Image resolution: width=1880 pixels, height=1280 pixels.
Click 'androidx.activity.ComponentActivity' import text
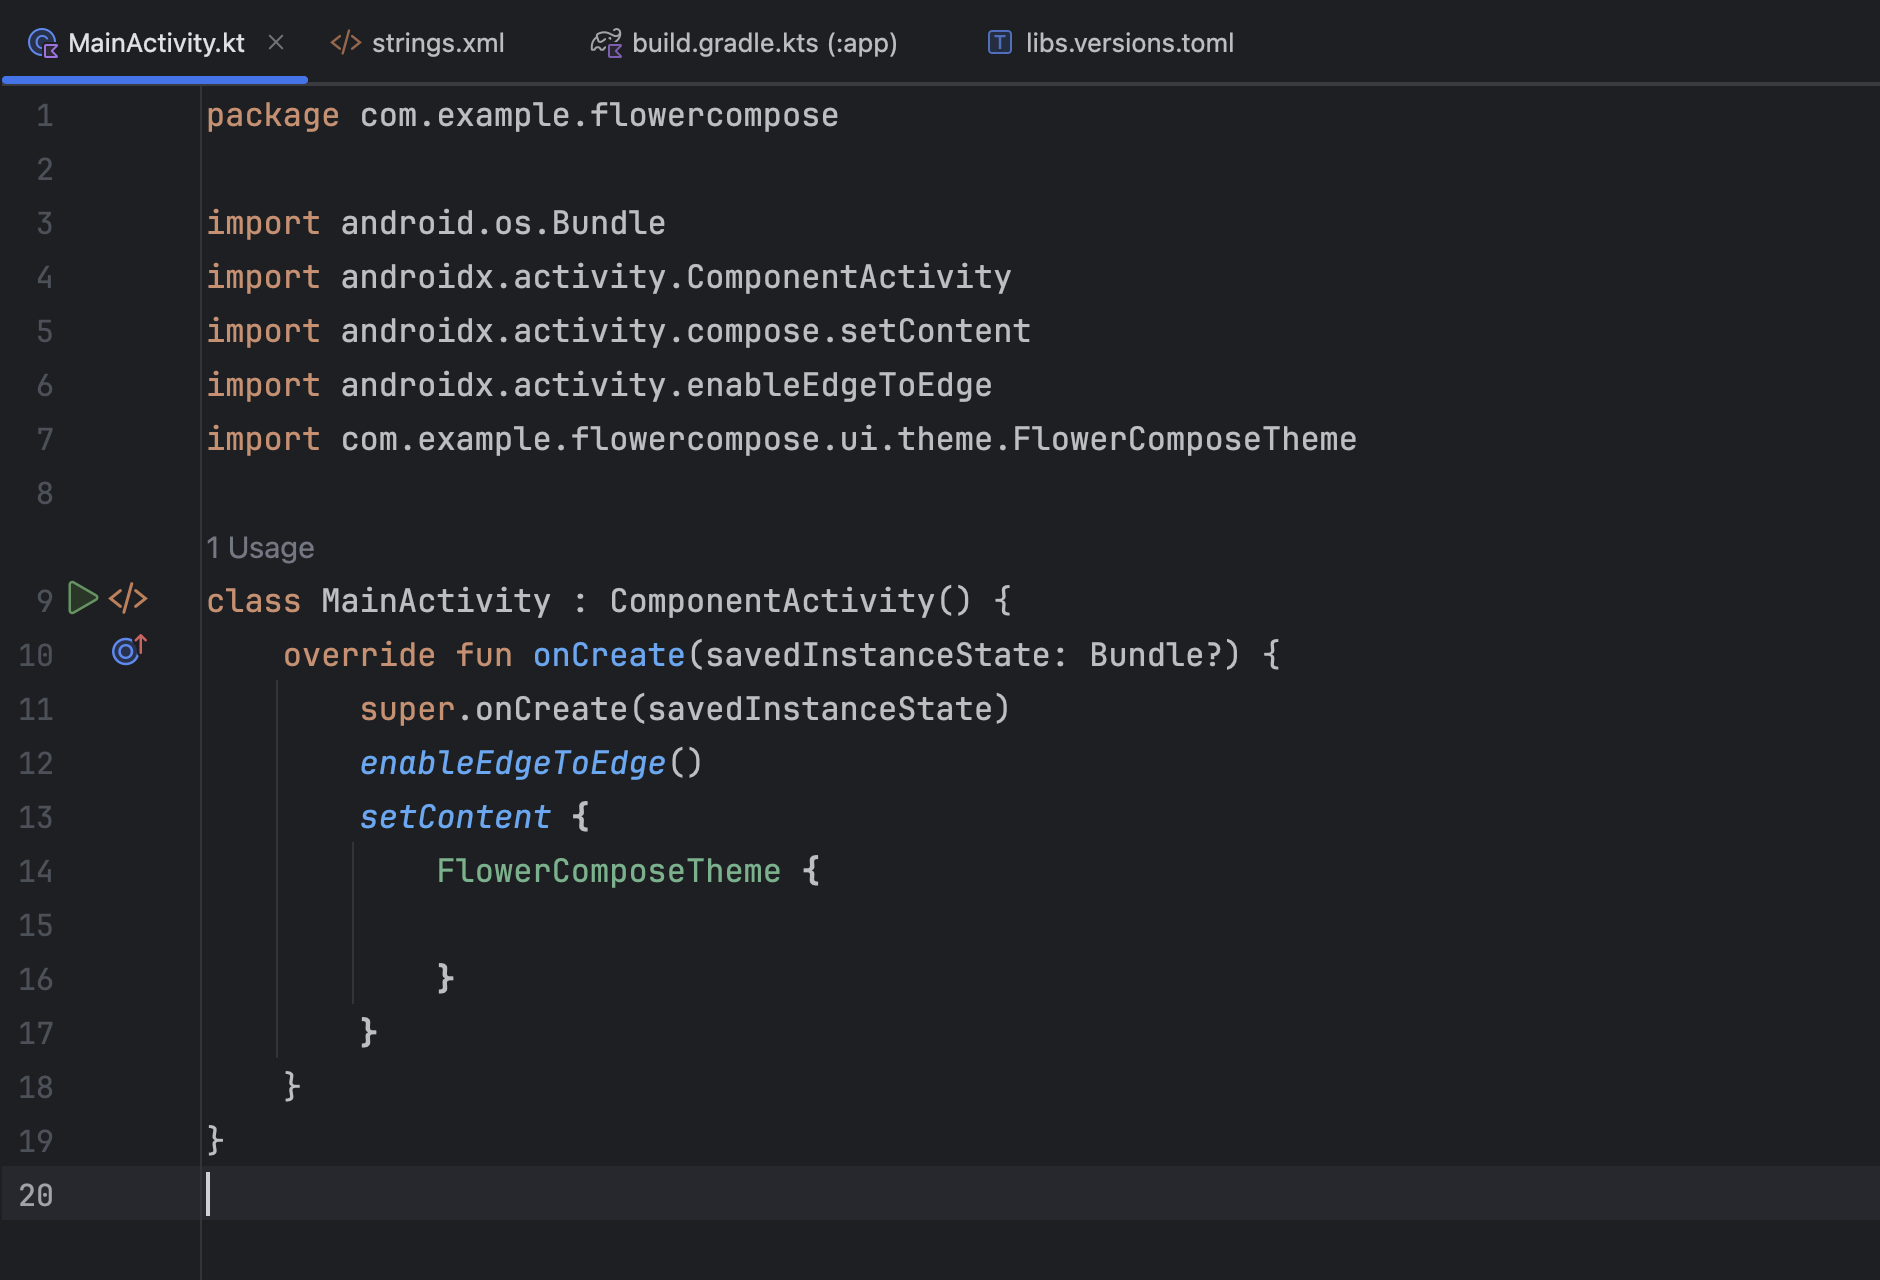pos(676,277)
